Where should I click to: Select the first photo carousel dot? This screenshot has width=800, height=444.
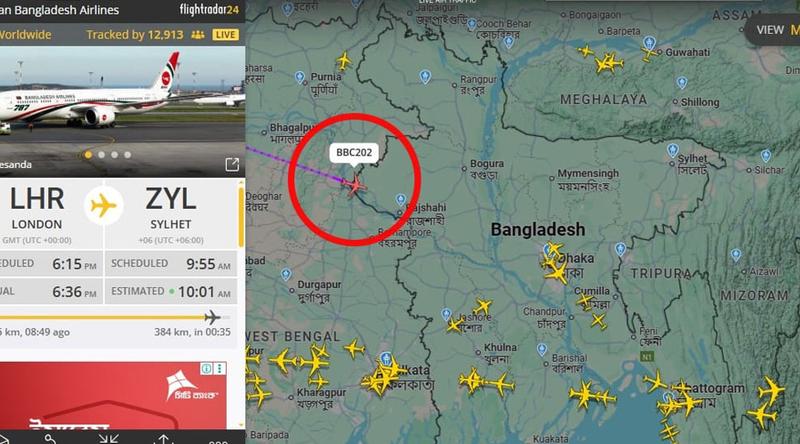click(88, 155)
